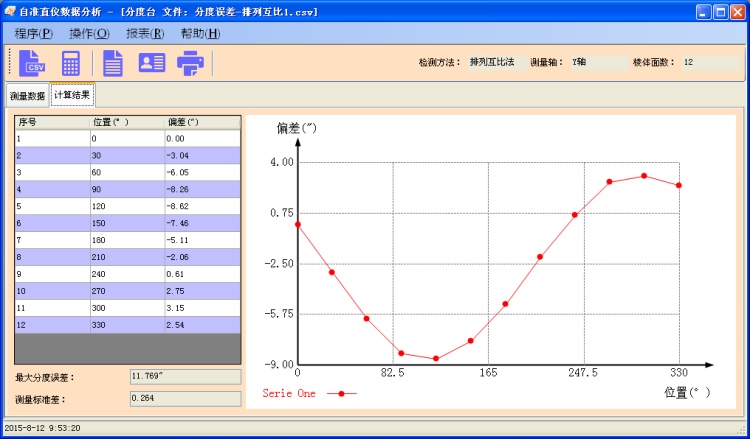Screen dimensions: 750x439
Task: Select the 计算结果 tab
Action: click(72, 95)
